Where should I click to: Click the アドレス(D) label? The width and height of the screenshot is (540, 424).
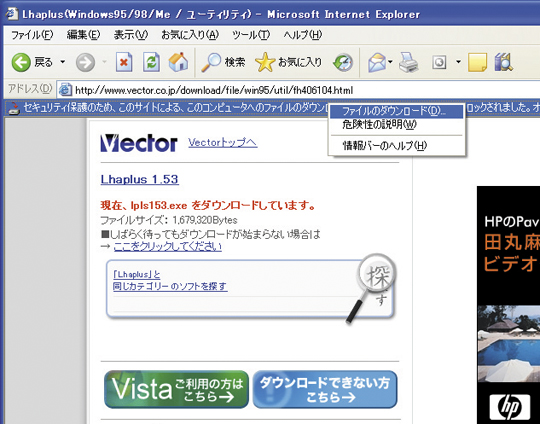[30, 89]
